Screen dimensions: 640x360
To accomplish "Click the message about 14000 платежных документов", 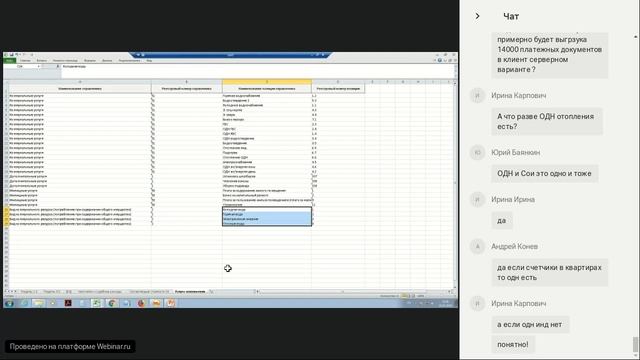I will pyautogui.click(x=549, y=55).
